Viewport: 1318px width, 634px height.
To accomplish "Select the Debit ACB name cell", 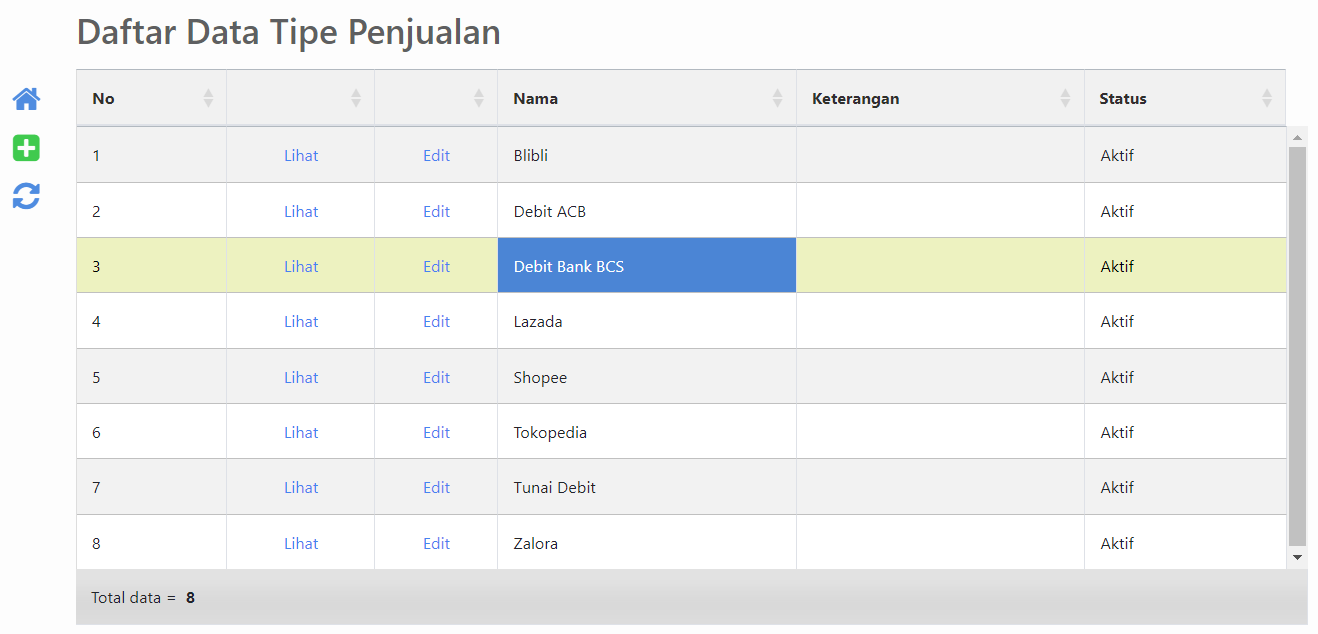I will 647,211.
